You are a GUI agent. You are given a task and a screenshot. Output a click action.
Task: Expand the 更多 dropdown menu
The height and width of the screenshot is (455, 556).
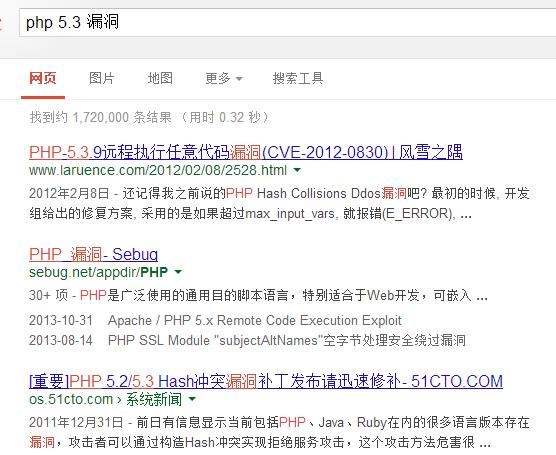click(x=224, y=78)
